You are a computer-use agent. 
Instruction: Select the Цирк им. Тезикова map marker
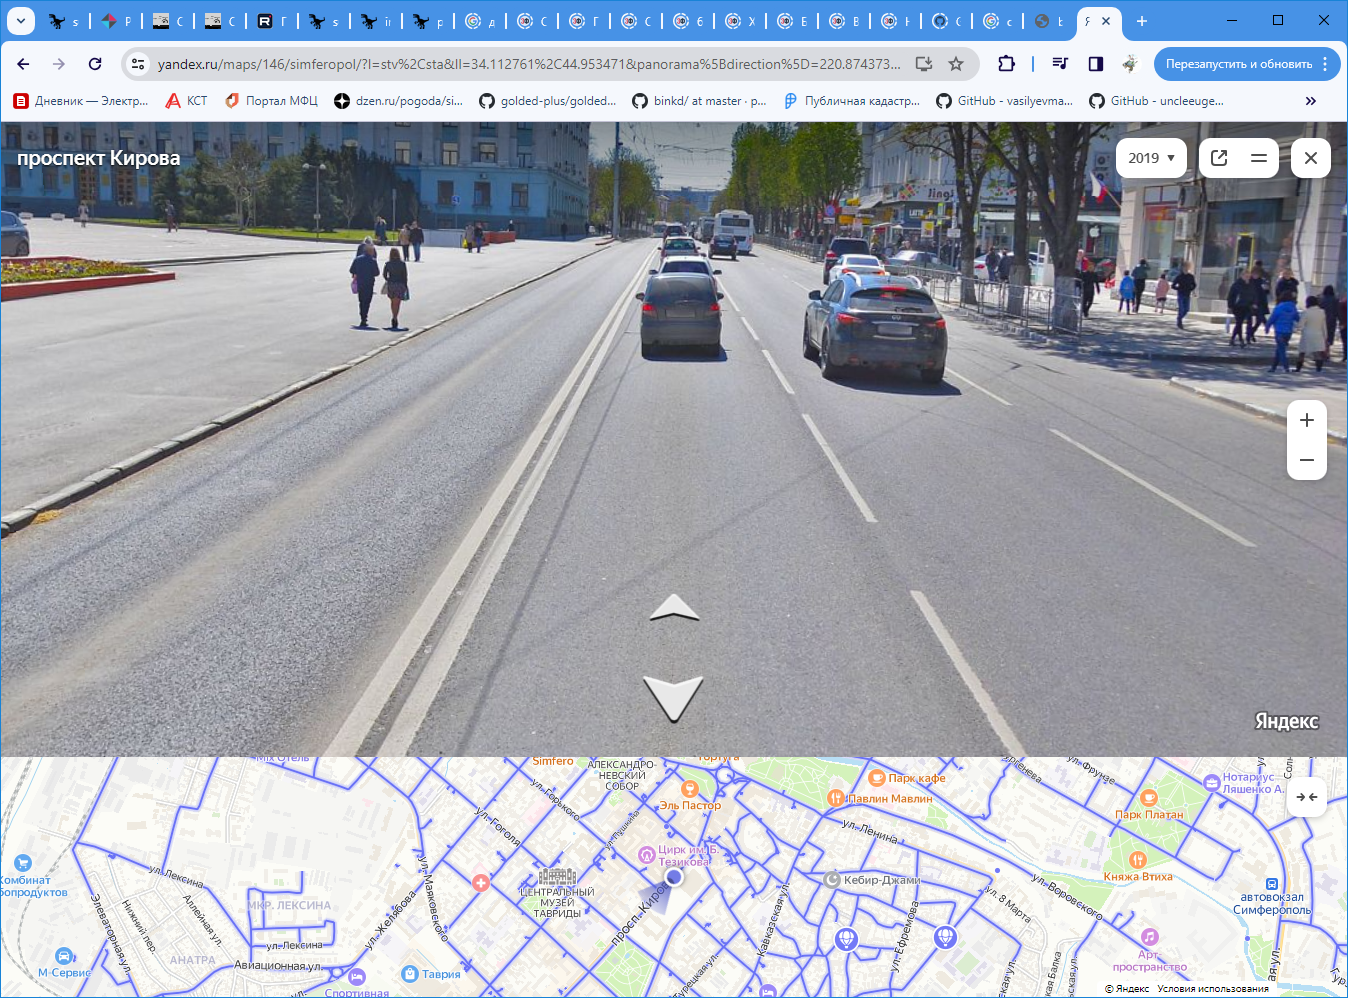[x=647, y=855]
